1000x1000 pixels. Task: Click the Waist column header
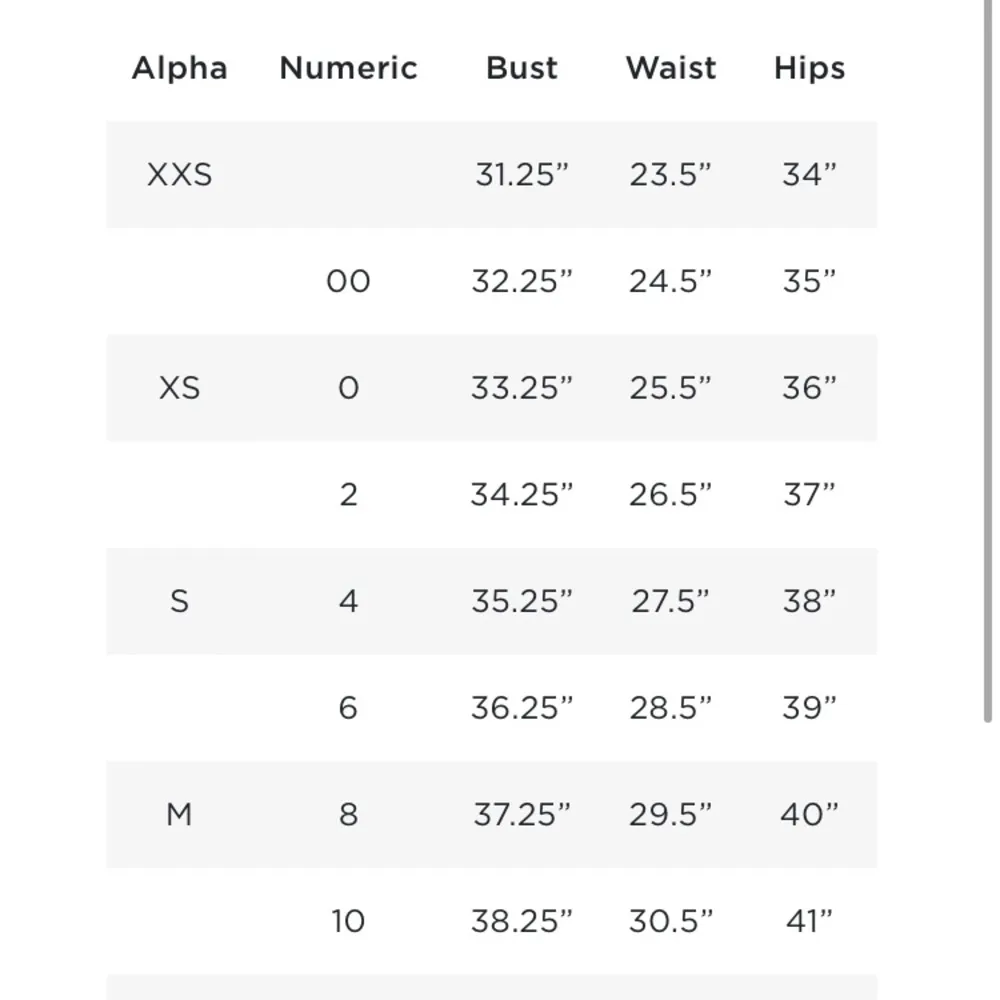[671, 68]
